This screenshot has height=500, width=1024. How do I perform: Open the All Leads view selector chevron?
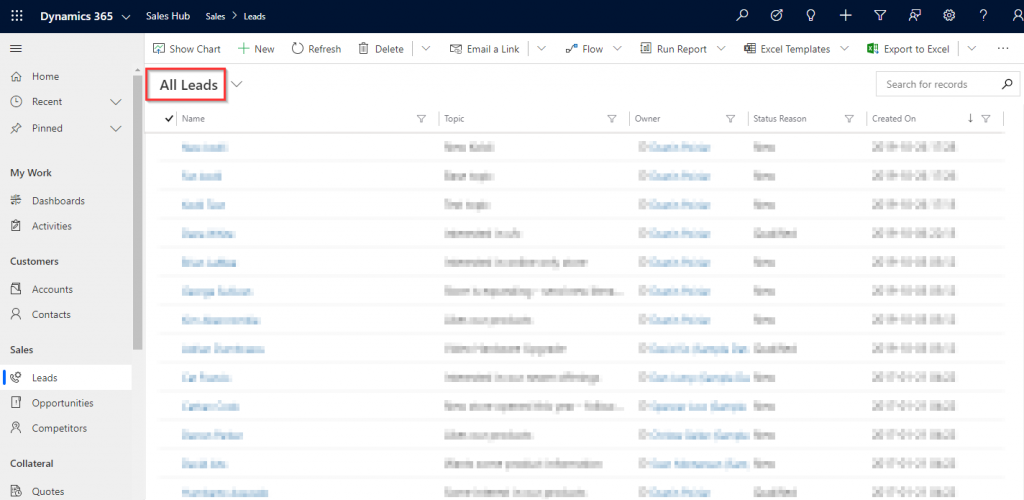(x=236, y=84)
